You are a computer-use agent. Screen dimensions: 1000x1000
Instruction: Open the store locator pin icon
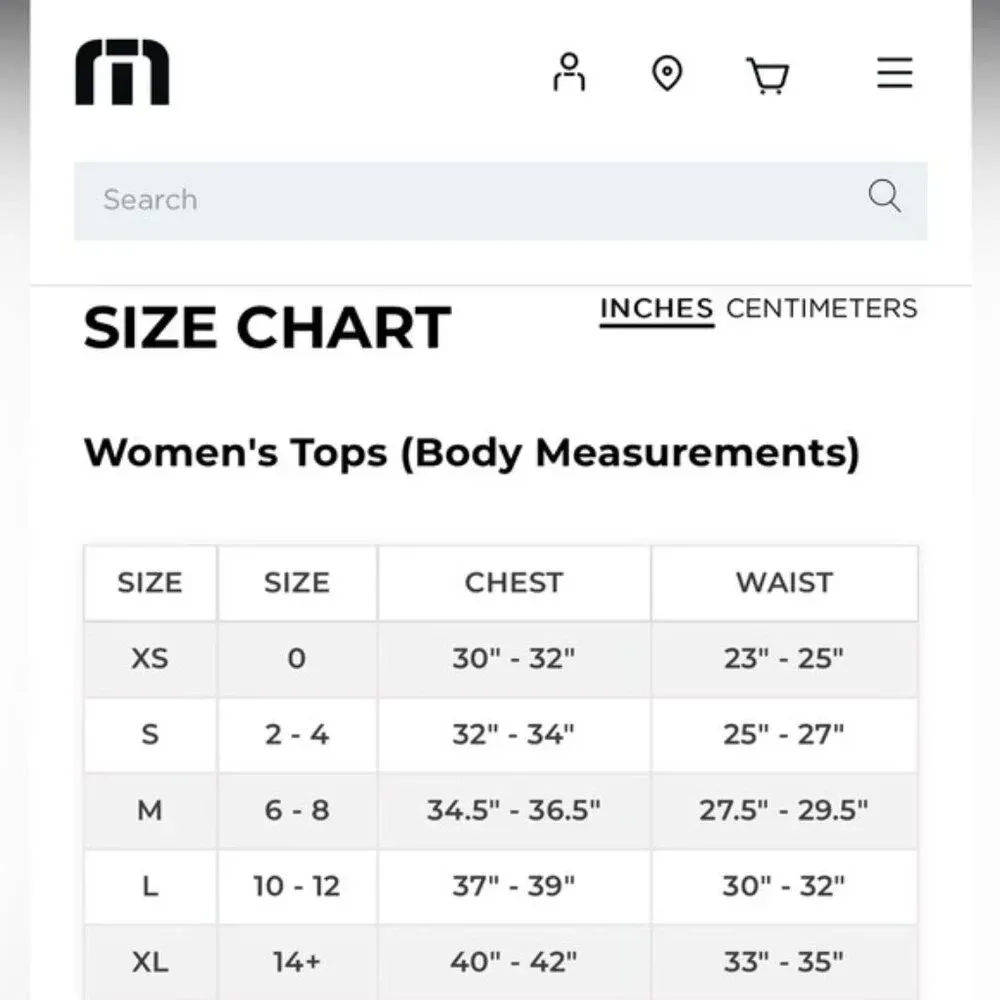click(x=667, y=74)
